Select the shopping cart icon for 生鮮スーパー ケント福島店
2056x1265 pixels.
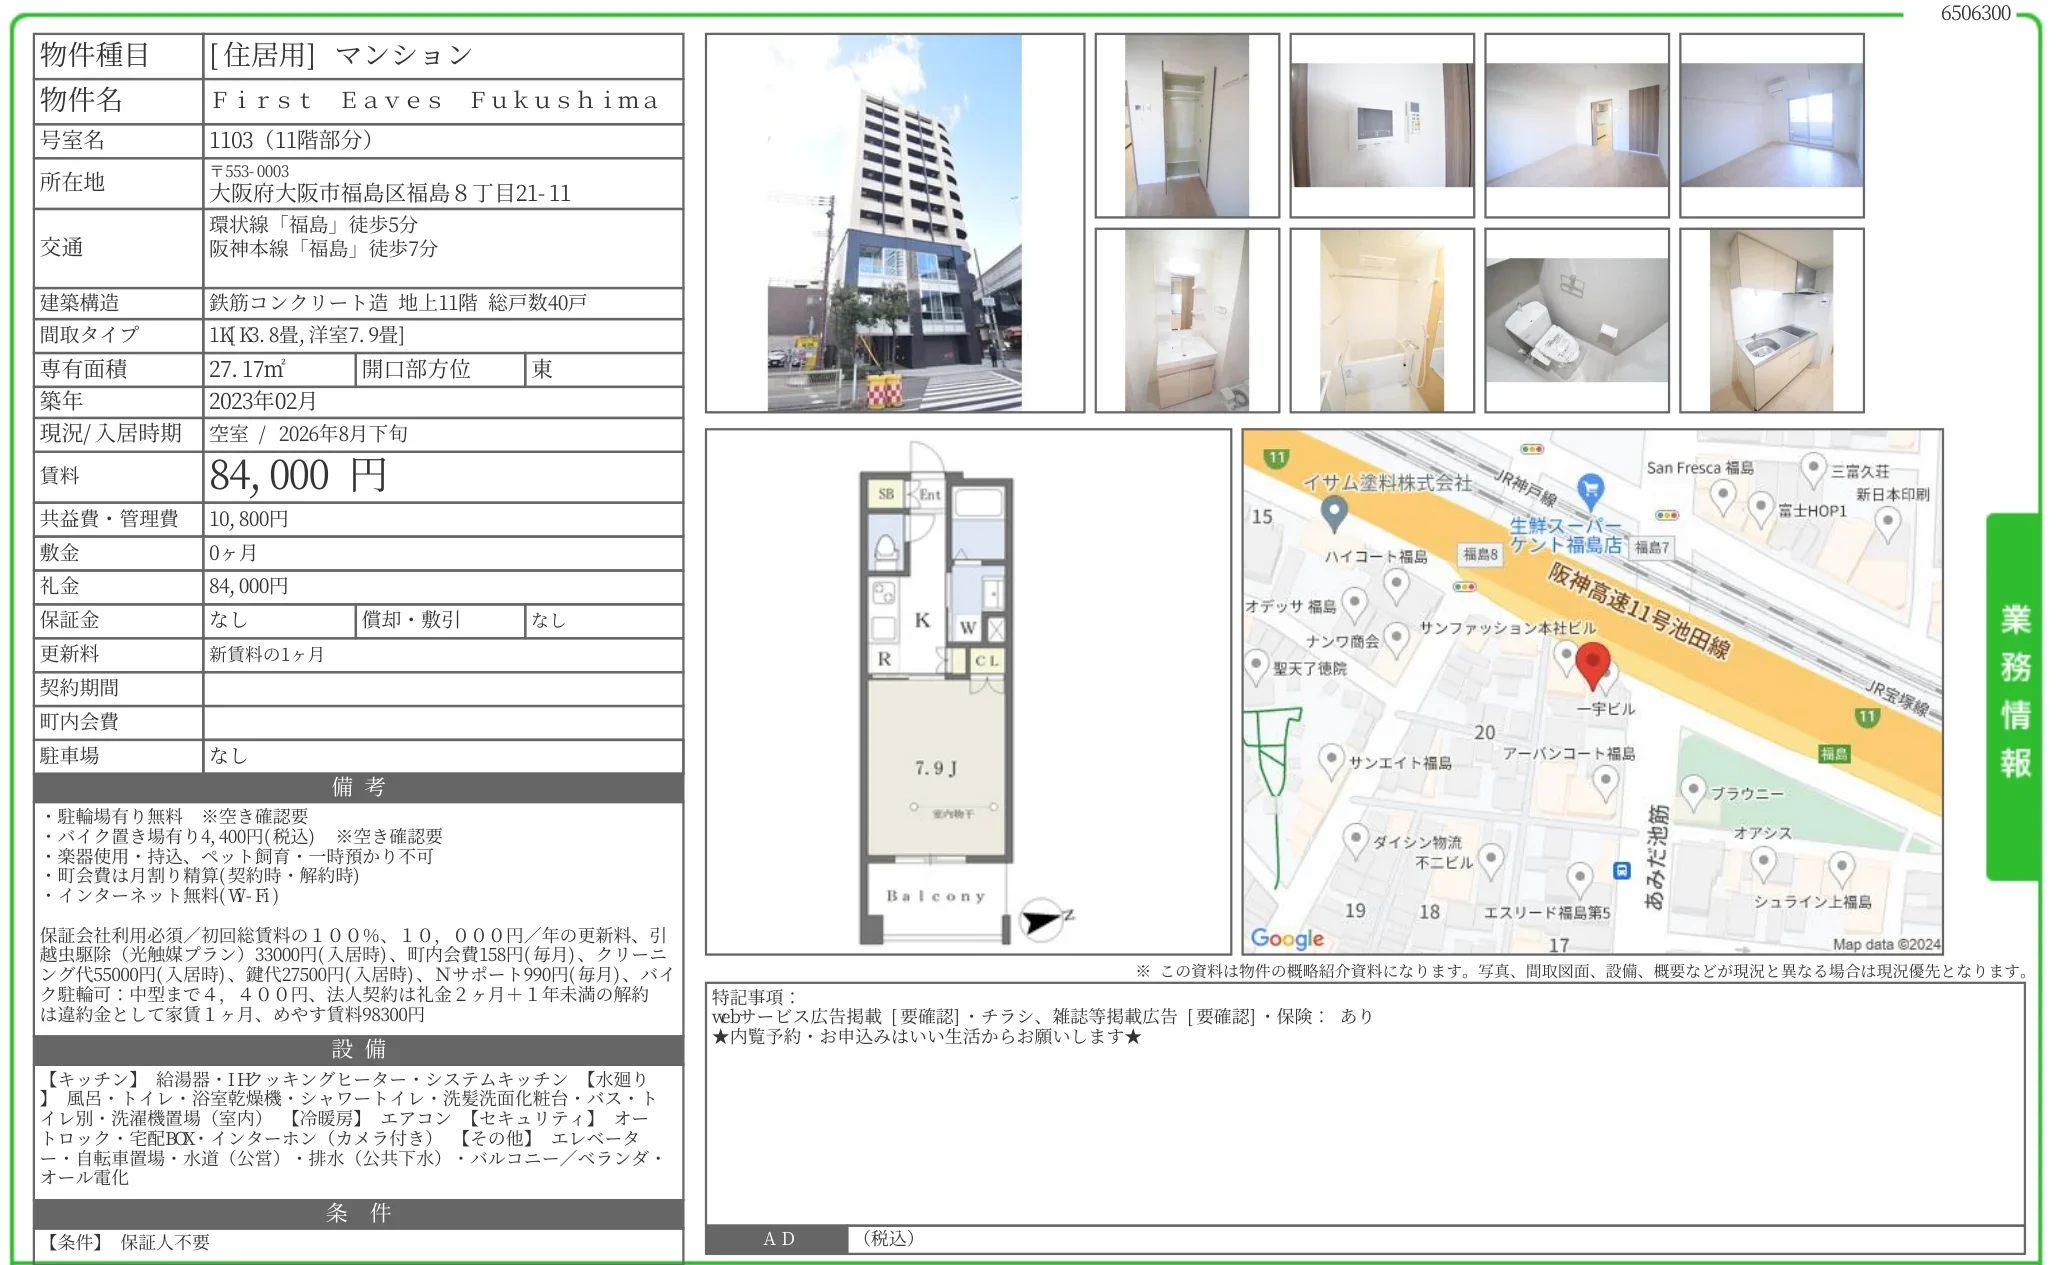[x=1590, y=491]
